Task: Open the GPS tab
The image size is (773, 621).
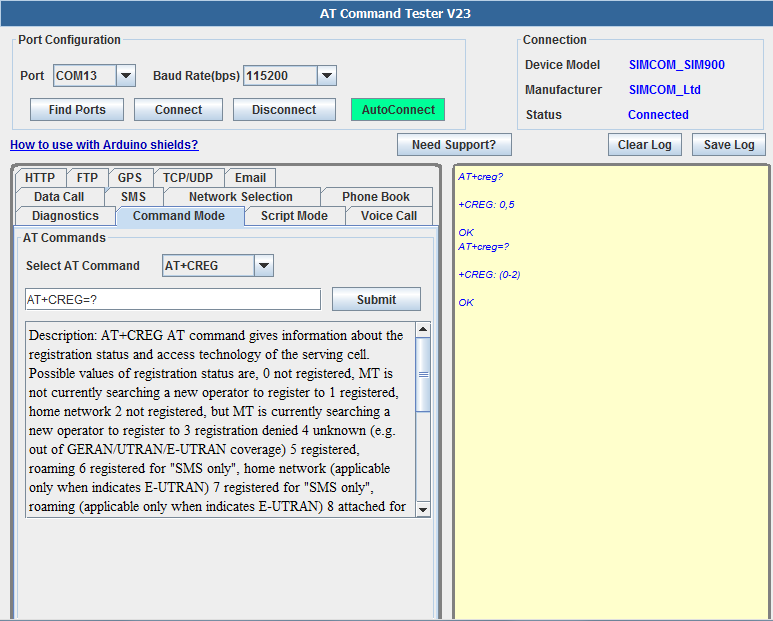Action: [x=130, y=177]
